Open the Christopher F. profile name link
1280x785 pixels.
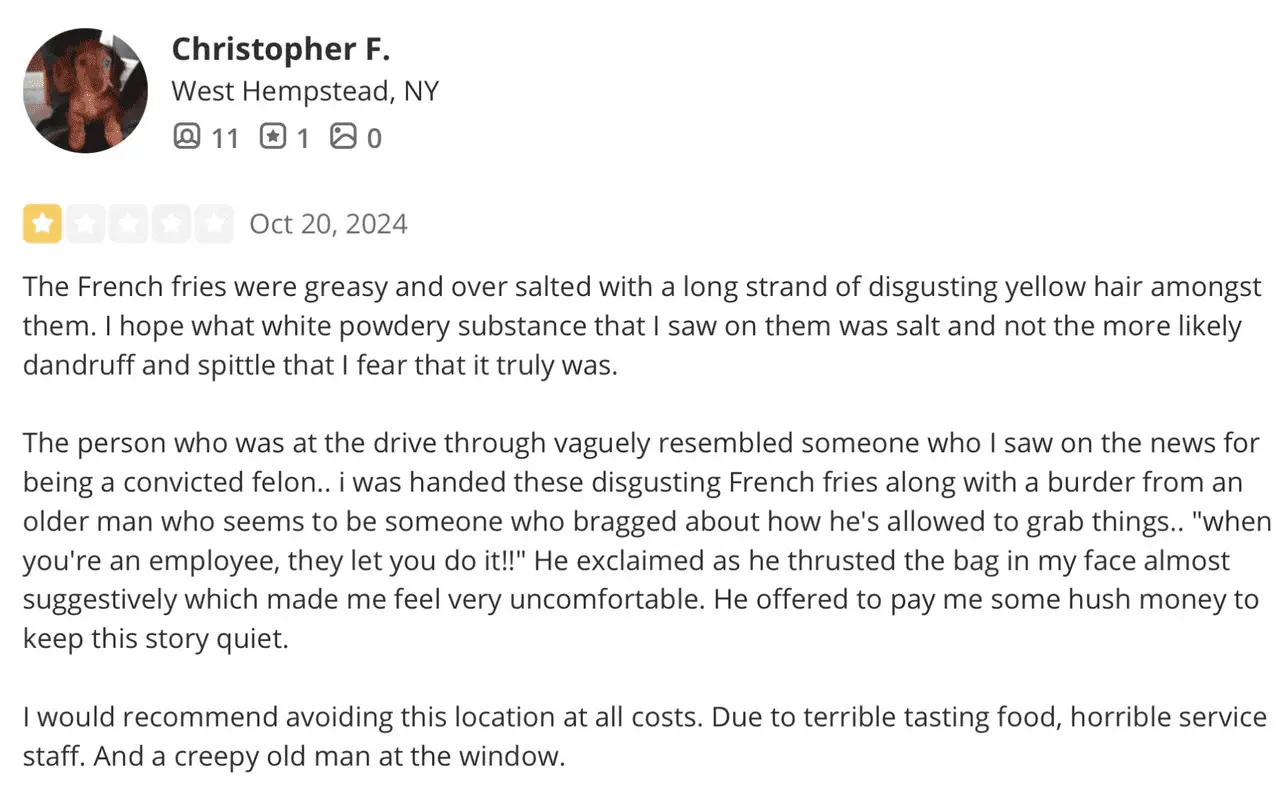coord(280,48)
